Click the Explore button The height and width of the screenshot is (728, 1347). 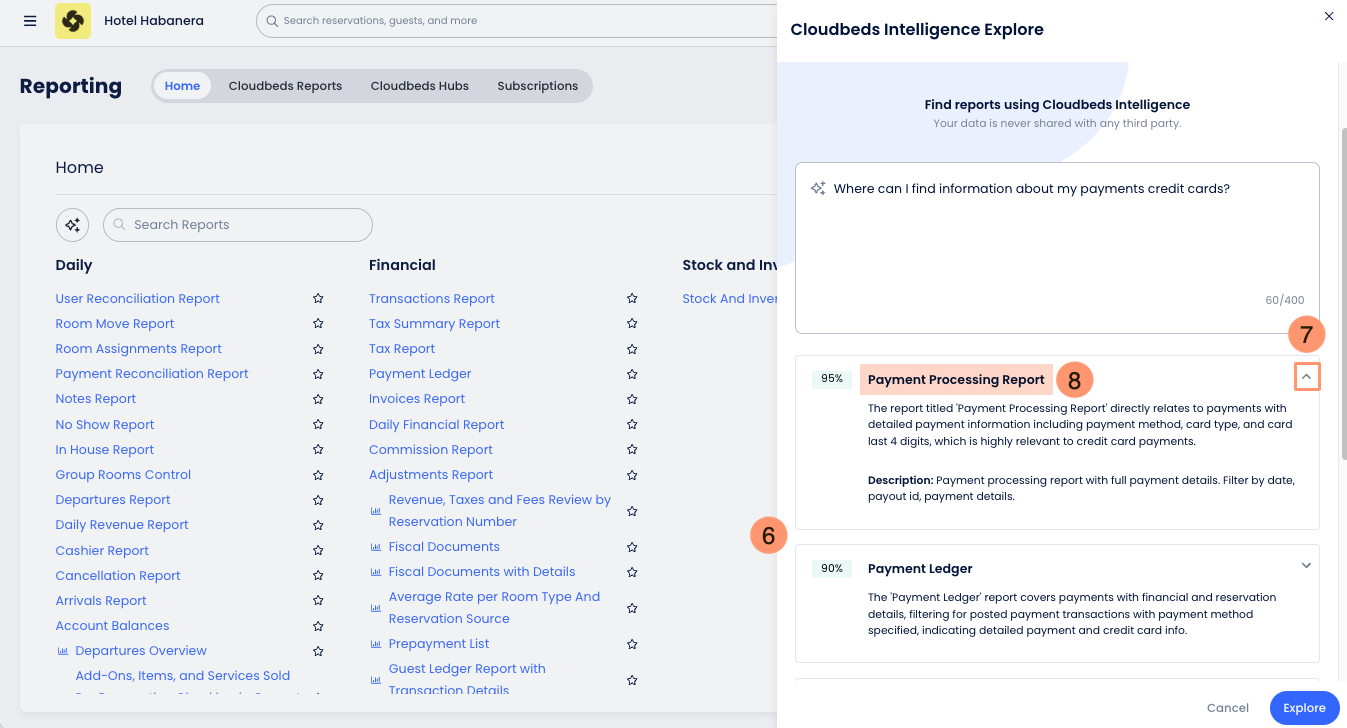click(1304, 708)
